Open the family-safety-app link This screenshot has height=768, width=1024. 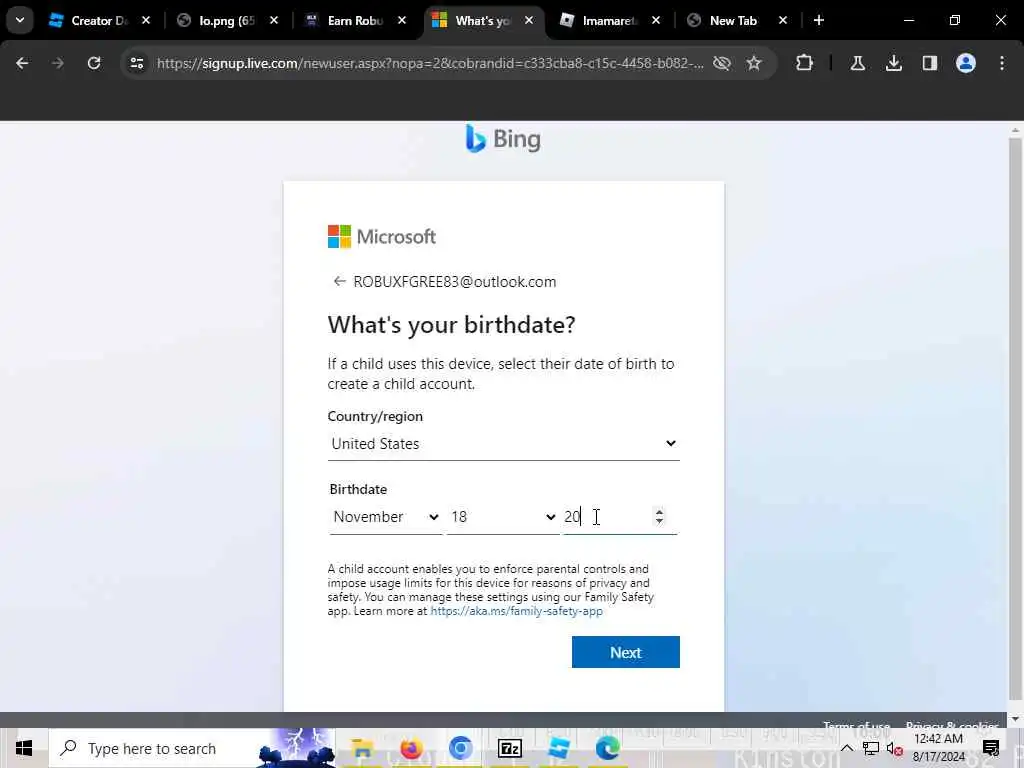pyautogui.click(x=516, y=611)
